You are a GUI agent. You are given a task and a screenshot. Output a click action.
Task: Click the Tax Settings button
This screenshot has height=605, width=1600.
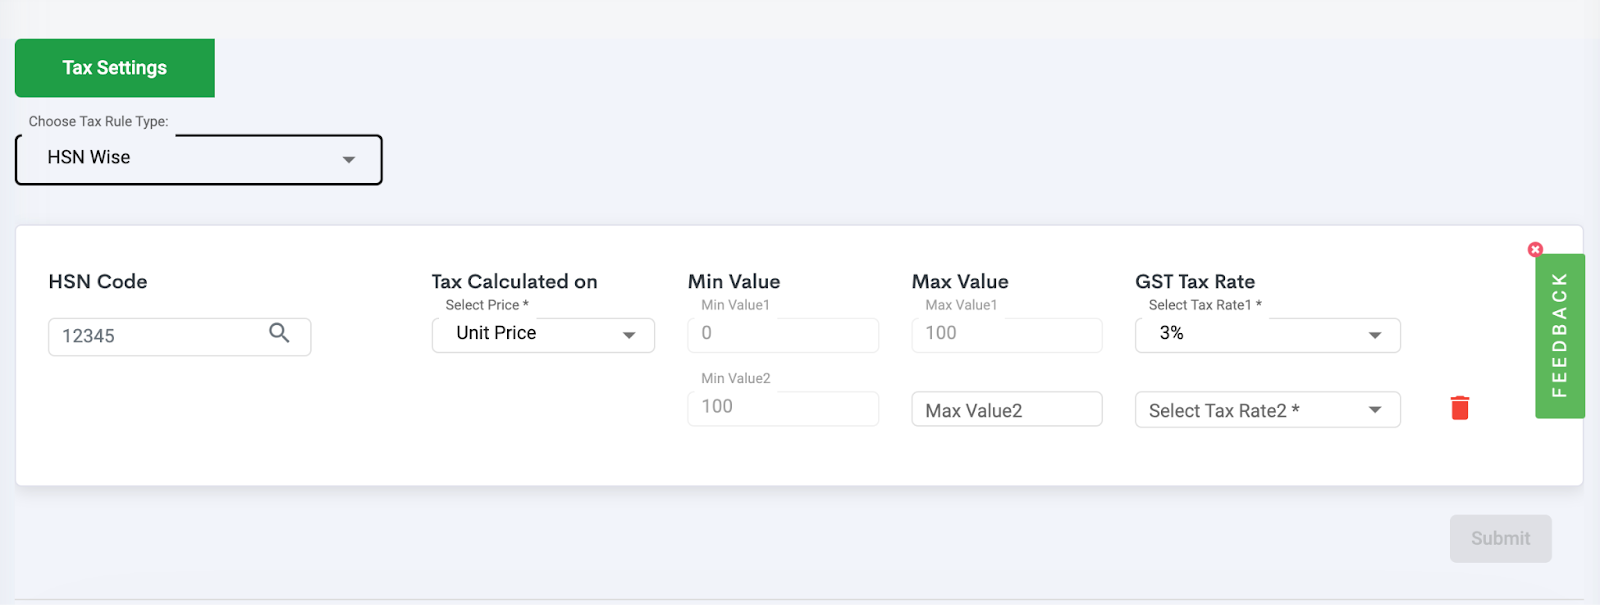pos(115,68)
